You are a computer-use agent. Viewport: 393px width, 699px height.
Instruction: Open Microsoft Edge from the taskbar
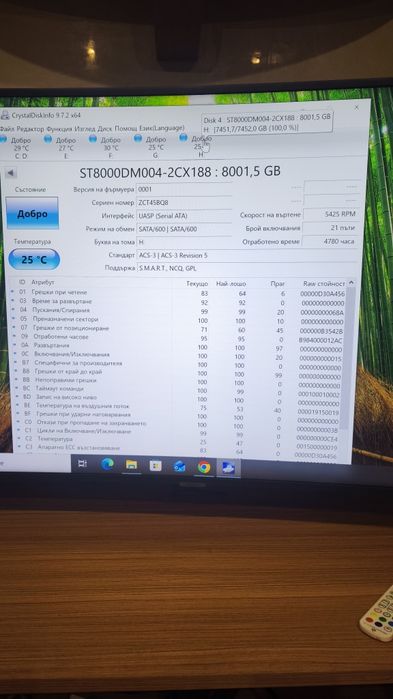tap(107, 465)
